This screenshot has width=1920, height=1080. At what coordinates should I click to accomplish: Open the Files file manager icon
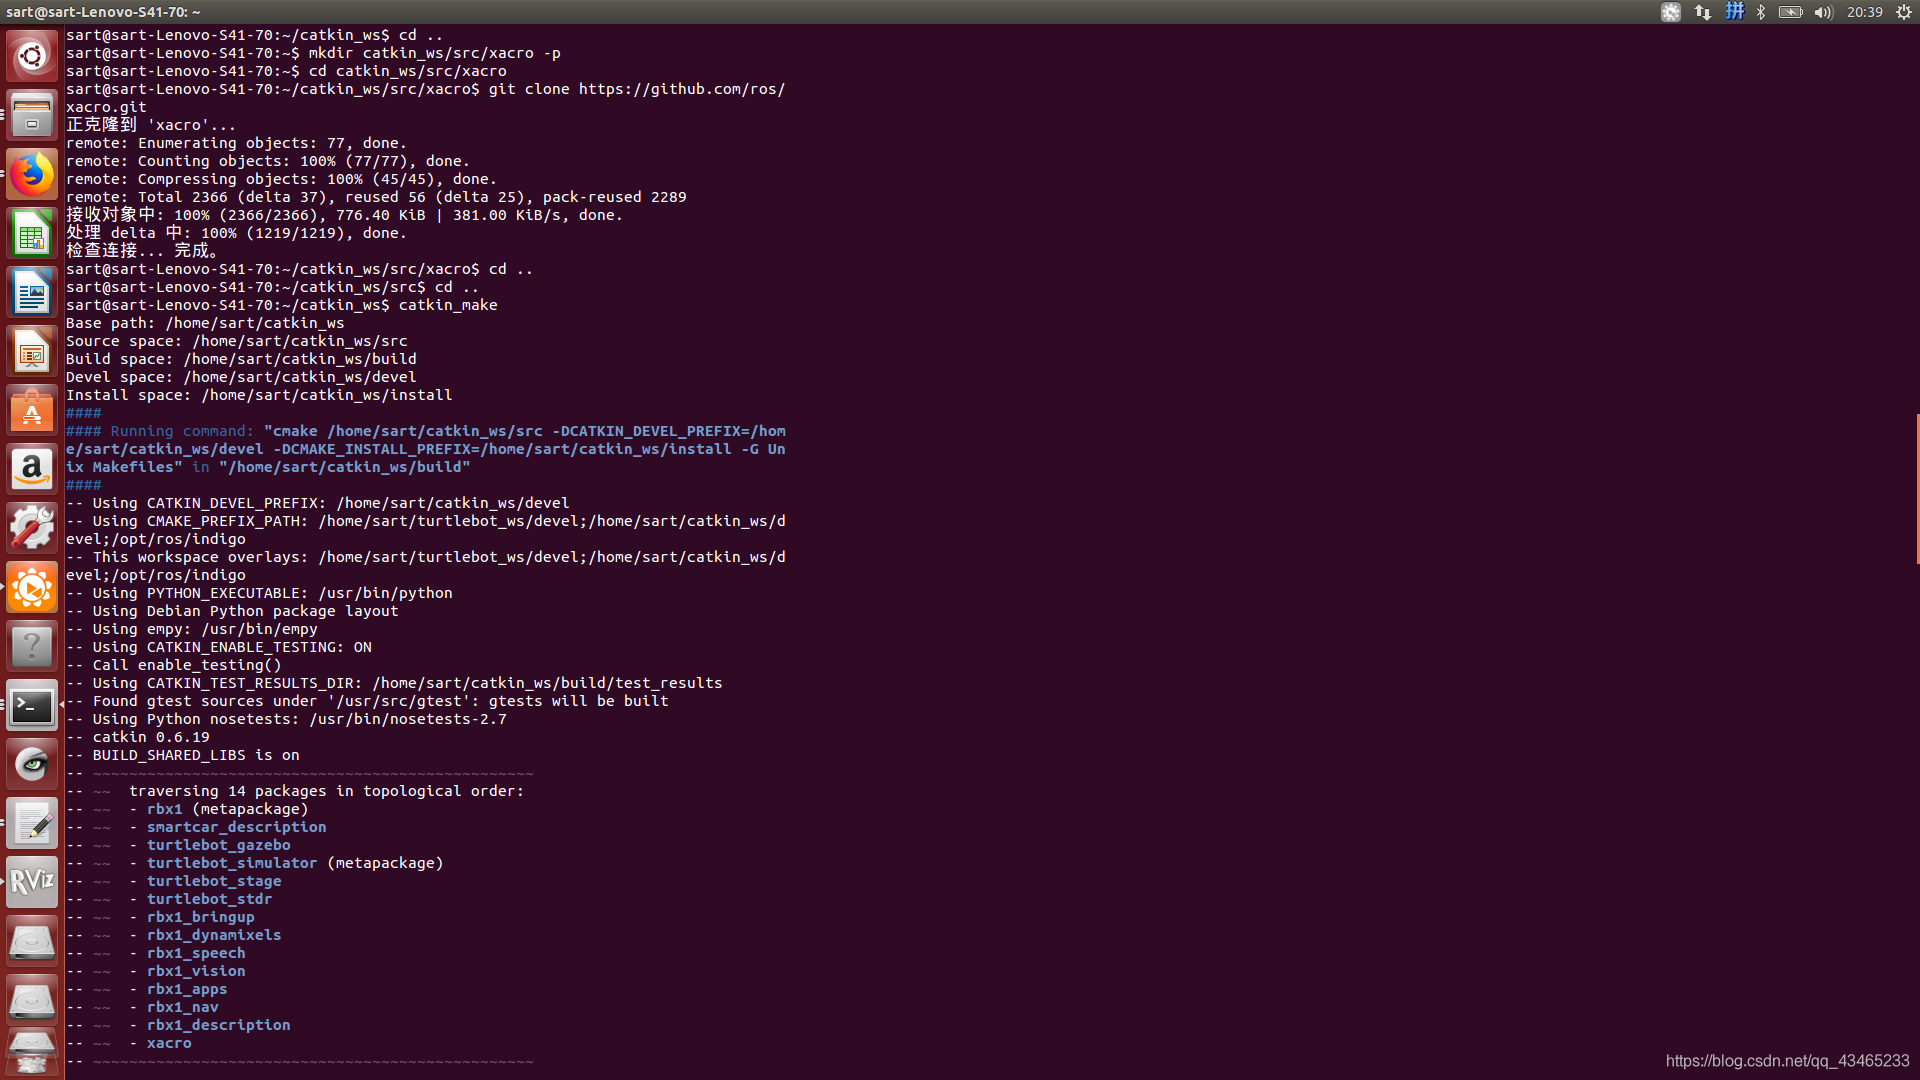32,116
